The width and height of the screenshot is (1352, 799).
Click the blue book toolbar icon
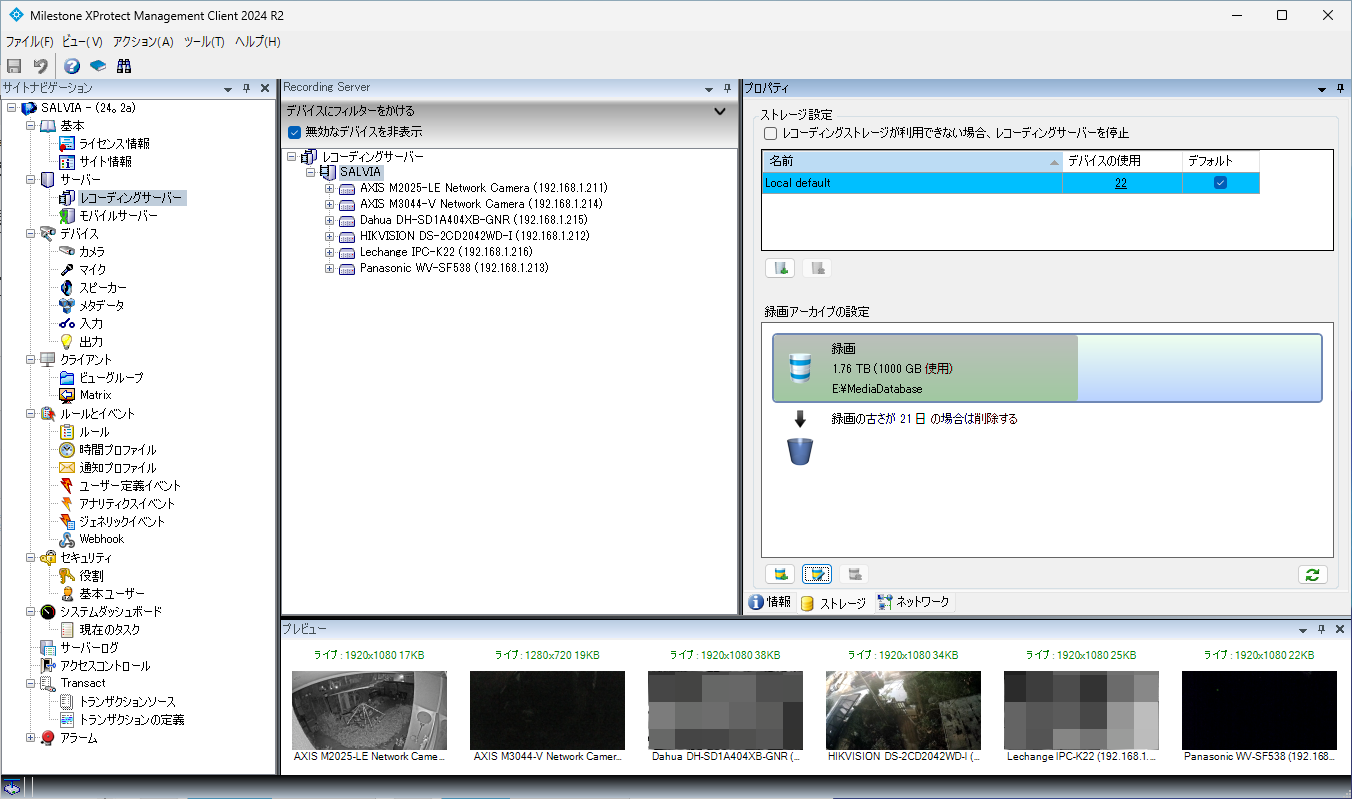[x=98, y=66]
